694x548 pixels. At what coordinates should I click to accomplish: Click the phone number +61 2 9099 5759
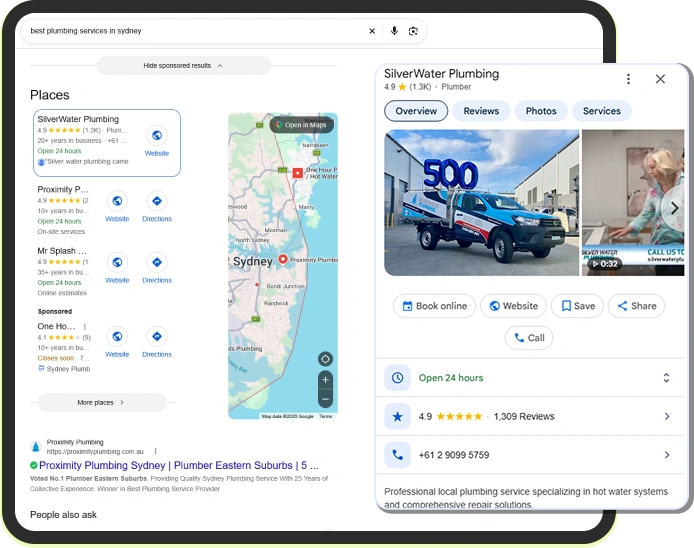[x=454, y=455]
